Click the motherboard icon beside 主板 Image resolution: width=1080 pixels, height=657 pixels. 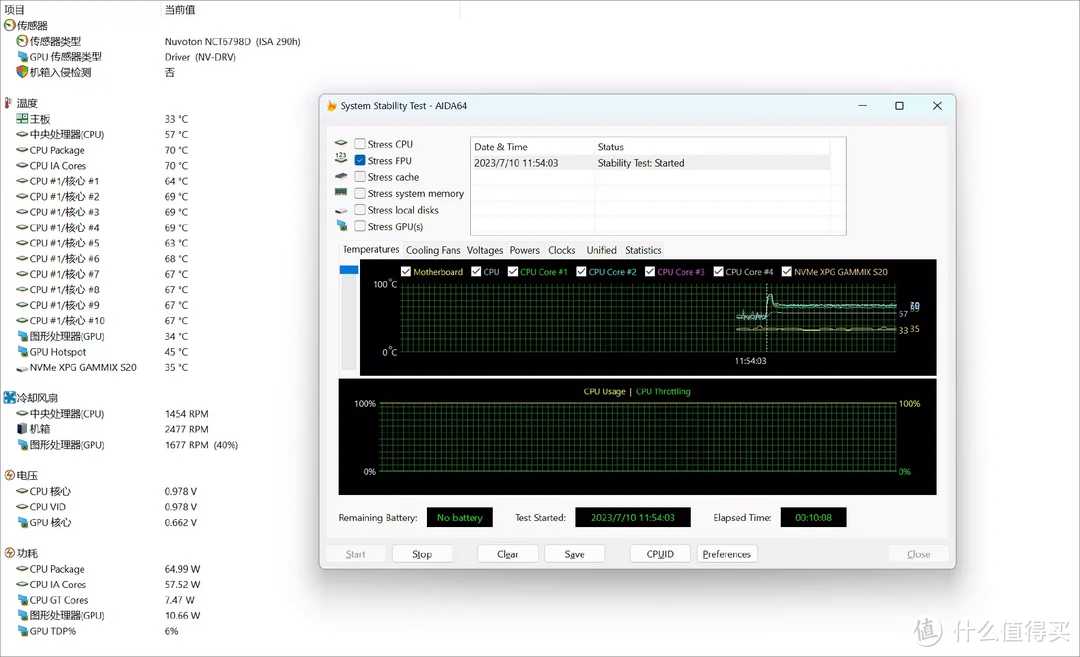22,119
